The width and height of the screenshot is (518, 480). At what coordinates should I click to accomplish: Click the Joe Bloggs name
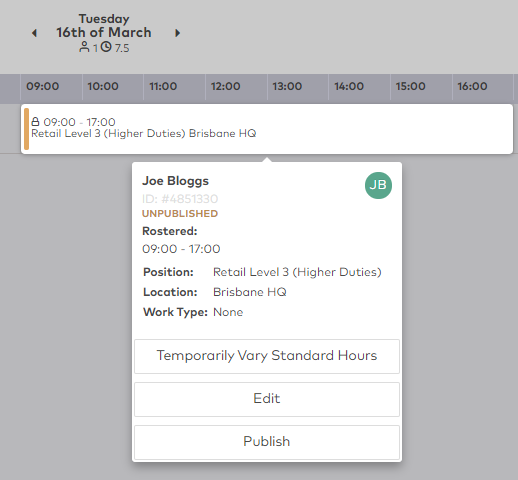175,181
